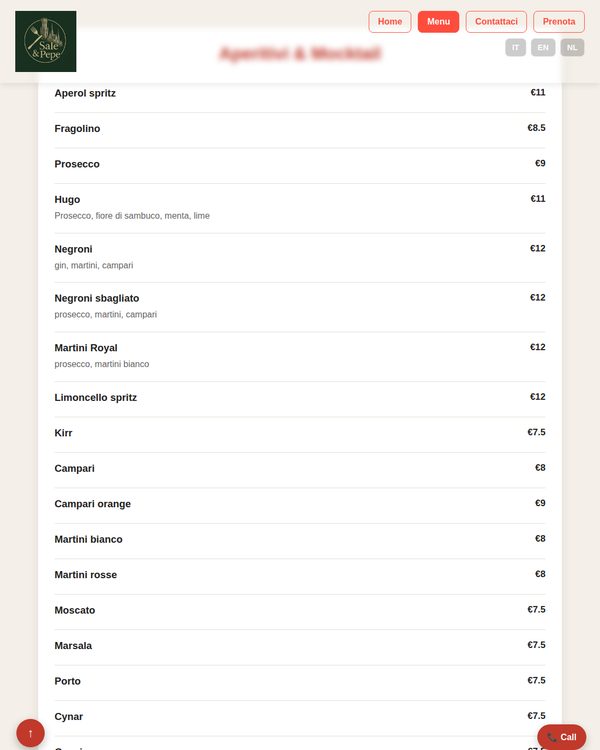Open the Home page
600x750 pixels.
389,22
